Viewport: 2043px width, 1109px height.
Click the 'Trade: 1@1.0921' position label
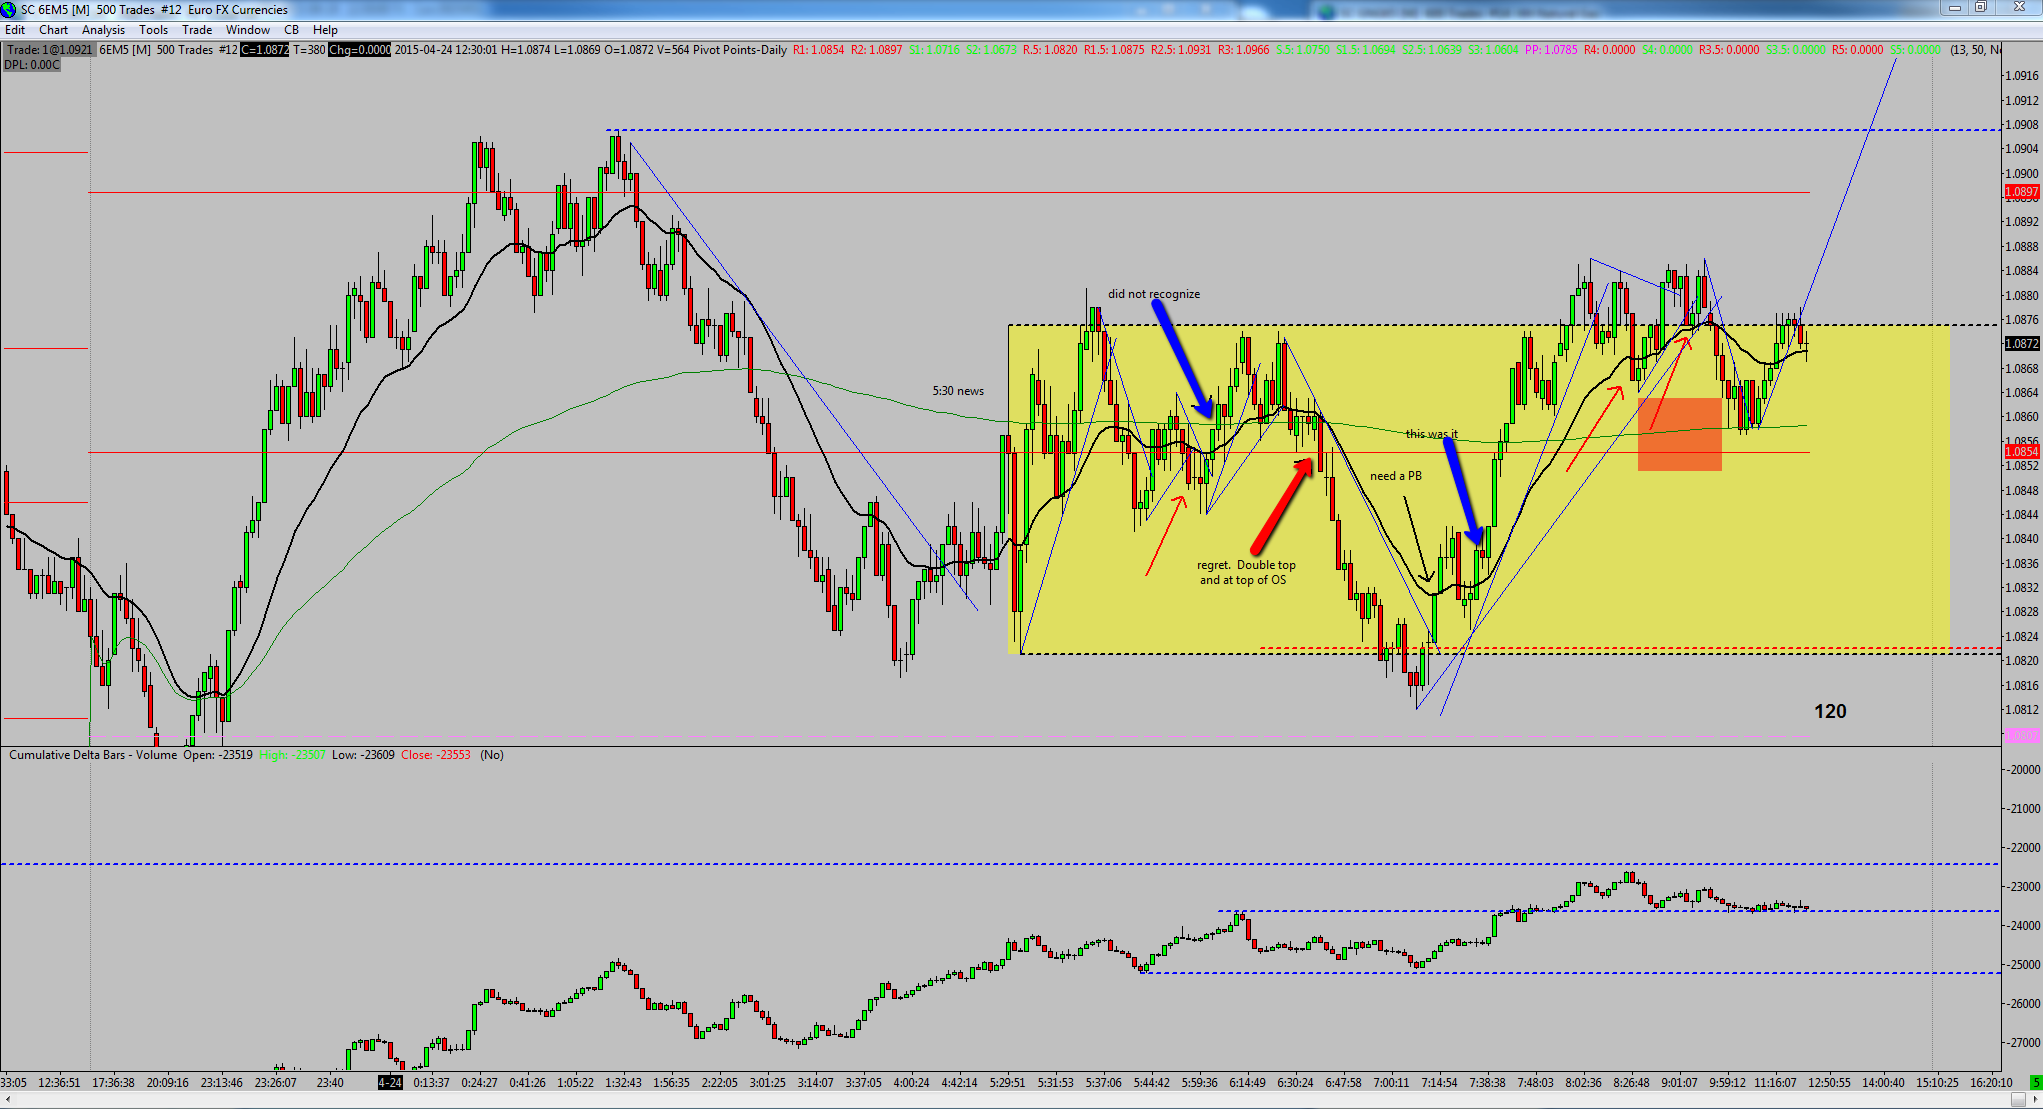pos(49,50)
